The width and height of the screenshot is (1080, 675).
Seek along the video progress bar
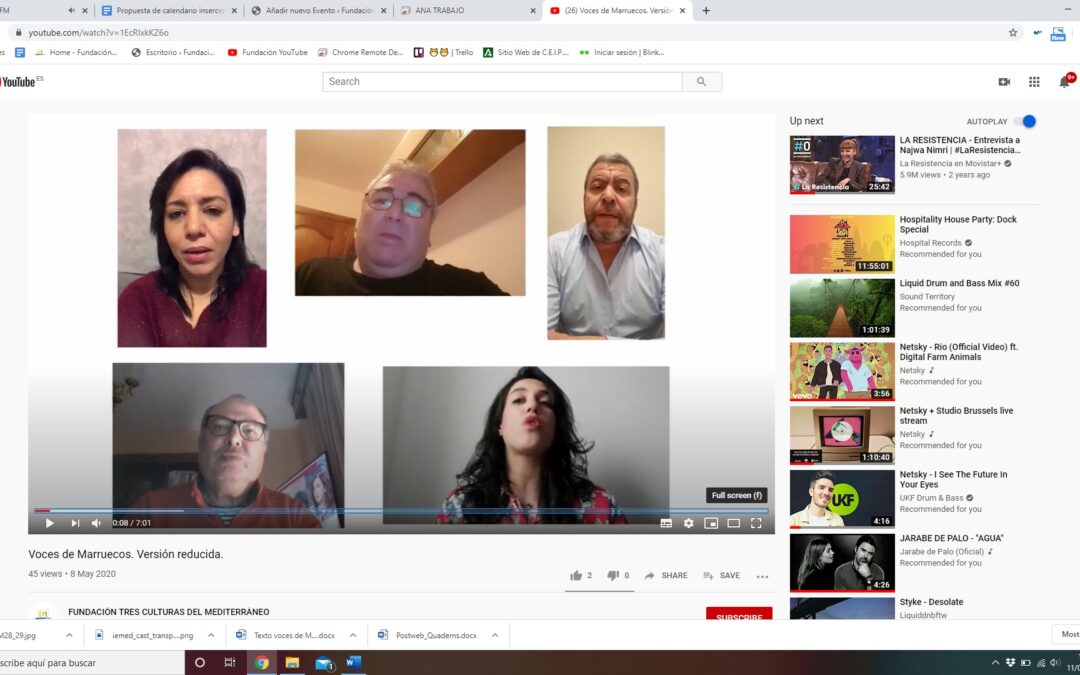(401, 510)
